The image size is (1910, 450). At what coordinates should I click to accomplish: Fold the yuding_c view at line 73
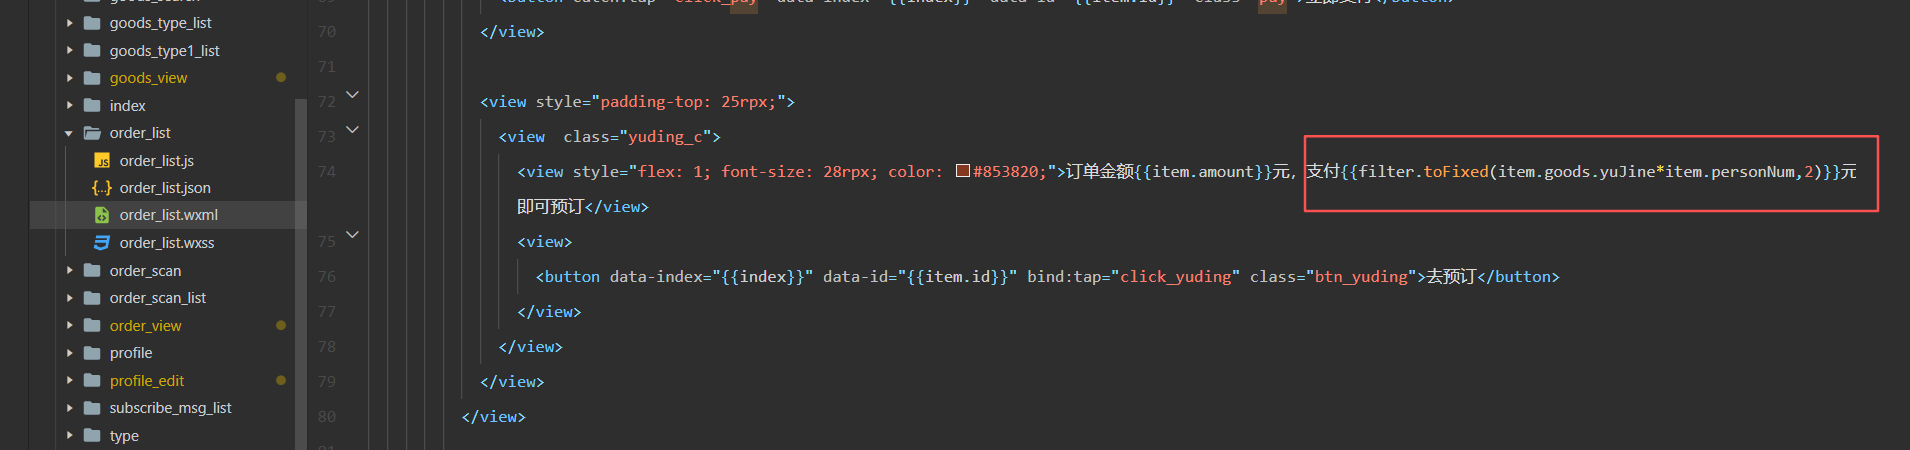pos(352,130)
